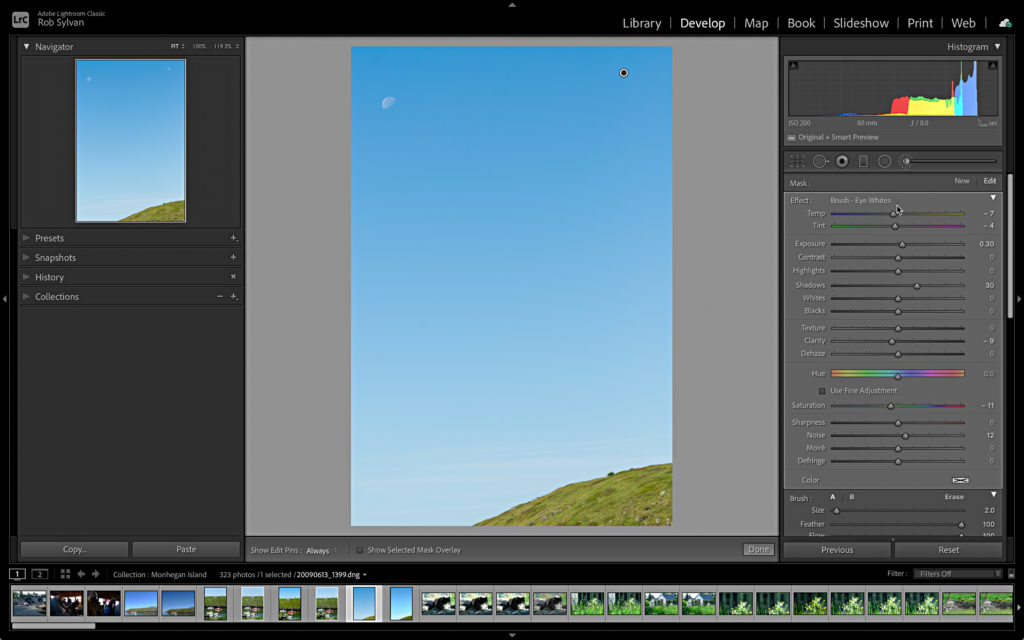The width and height of the screenshot is (1024, 640).
Task: Select the Crop Overlay tool icon
Action: [797, 161]
